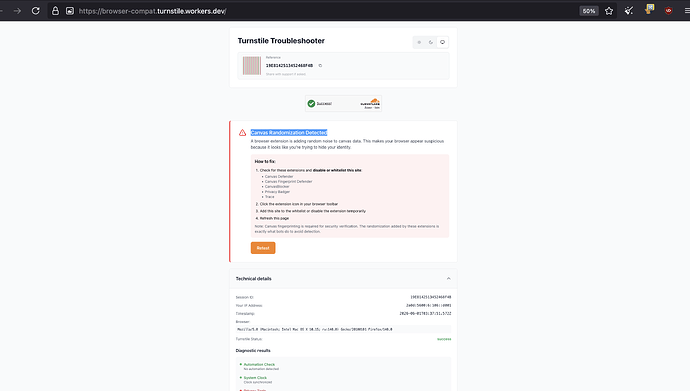Viewport: 690px width, 391px height.
Task: Open the uBlock Origin shield icon
Action: (668, 11)
